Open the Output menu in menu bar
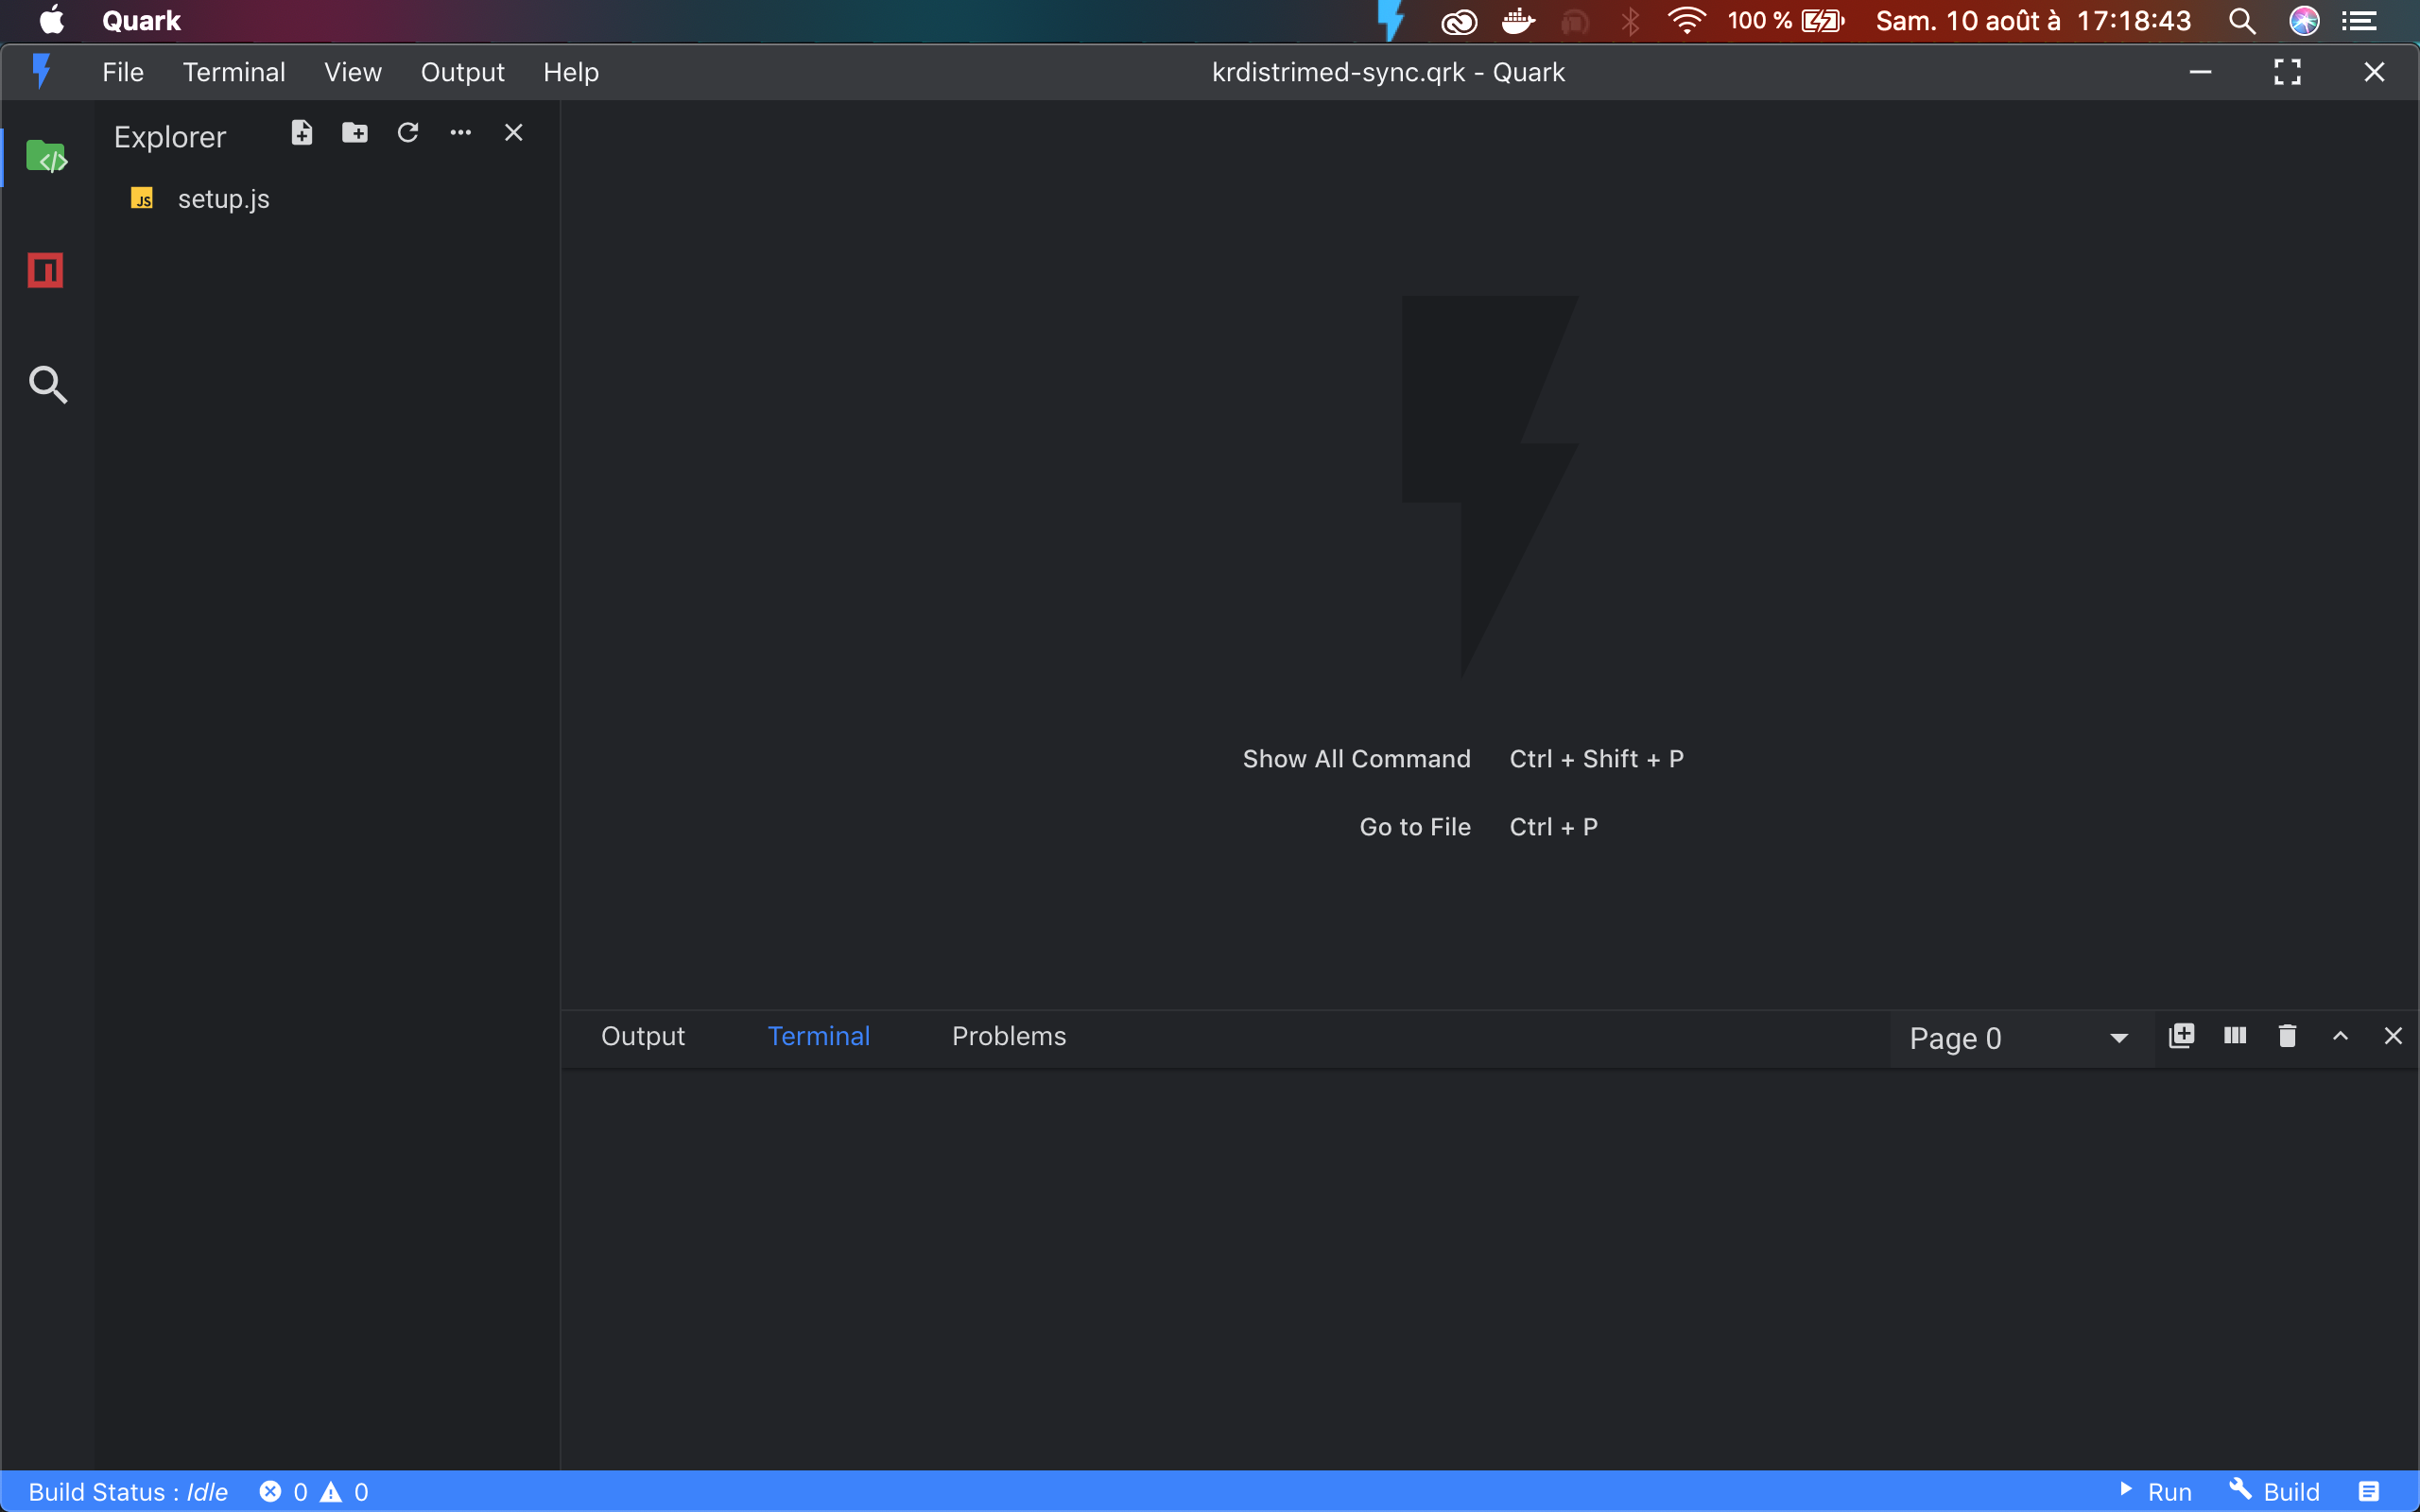 click(x=462, y=72)
